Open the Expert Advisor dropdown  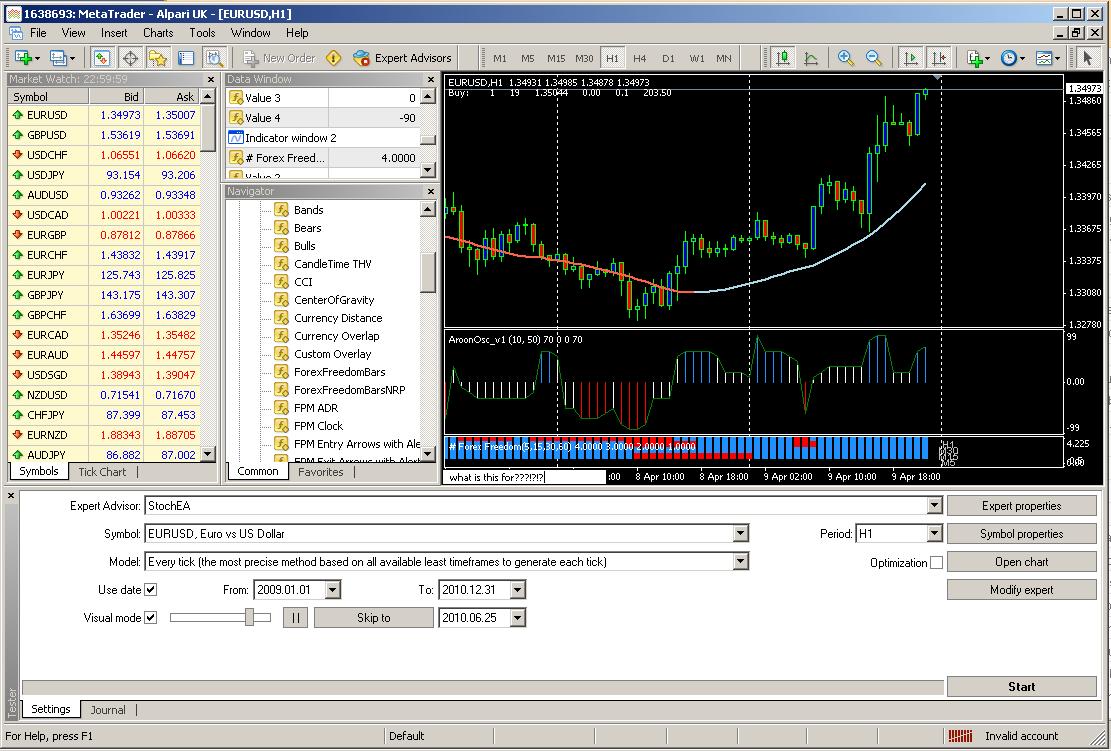(935, 506)
